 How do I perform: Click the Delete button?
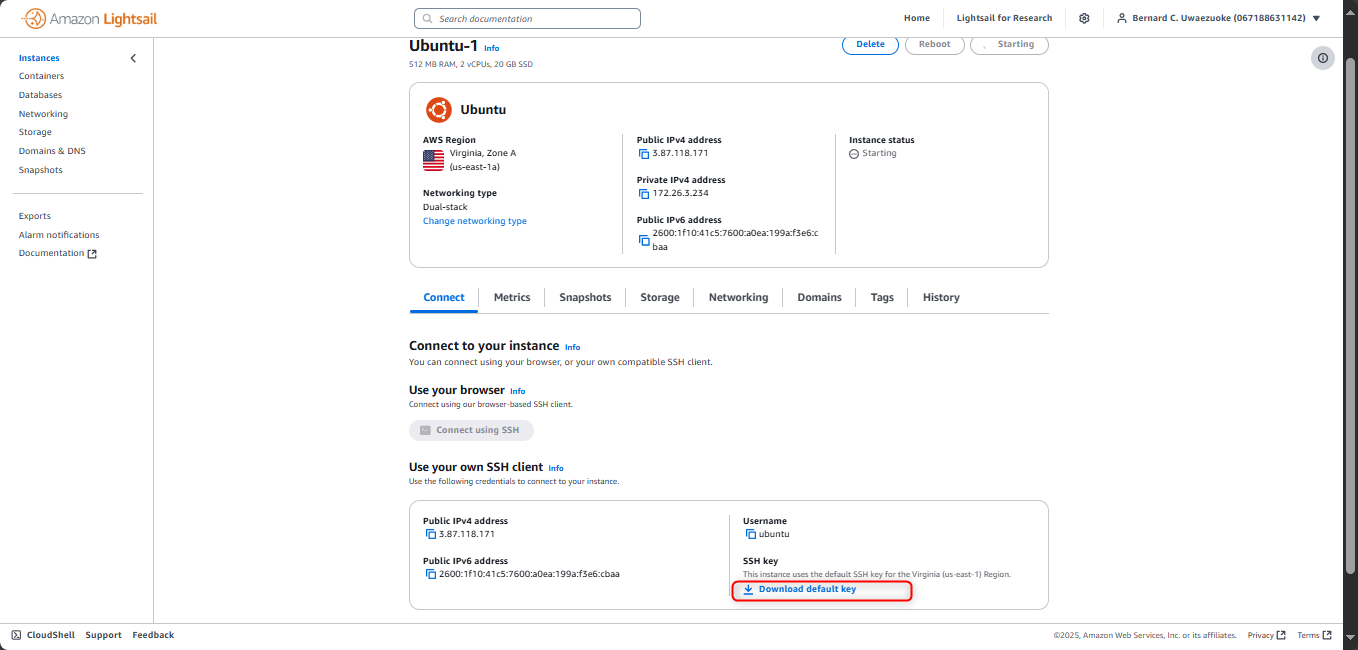pyautogui.click(x=871, y=44)
